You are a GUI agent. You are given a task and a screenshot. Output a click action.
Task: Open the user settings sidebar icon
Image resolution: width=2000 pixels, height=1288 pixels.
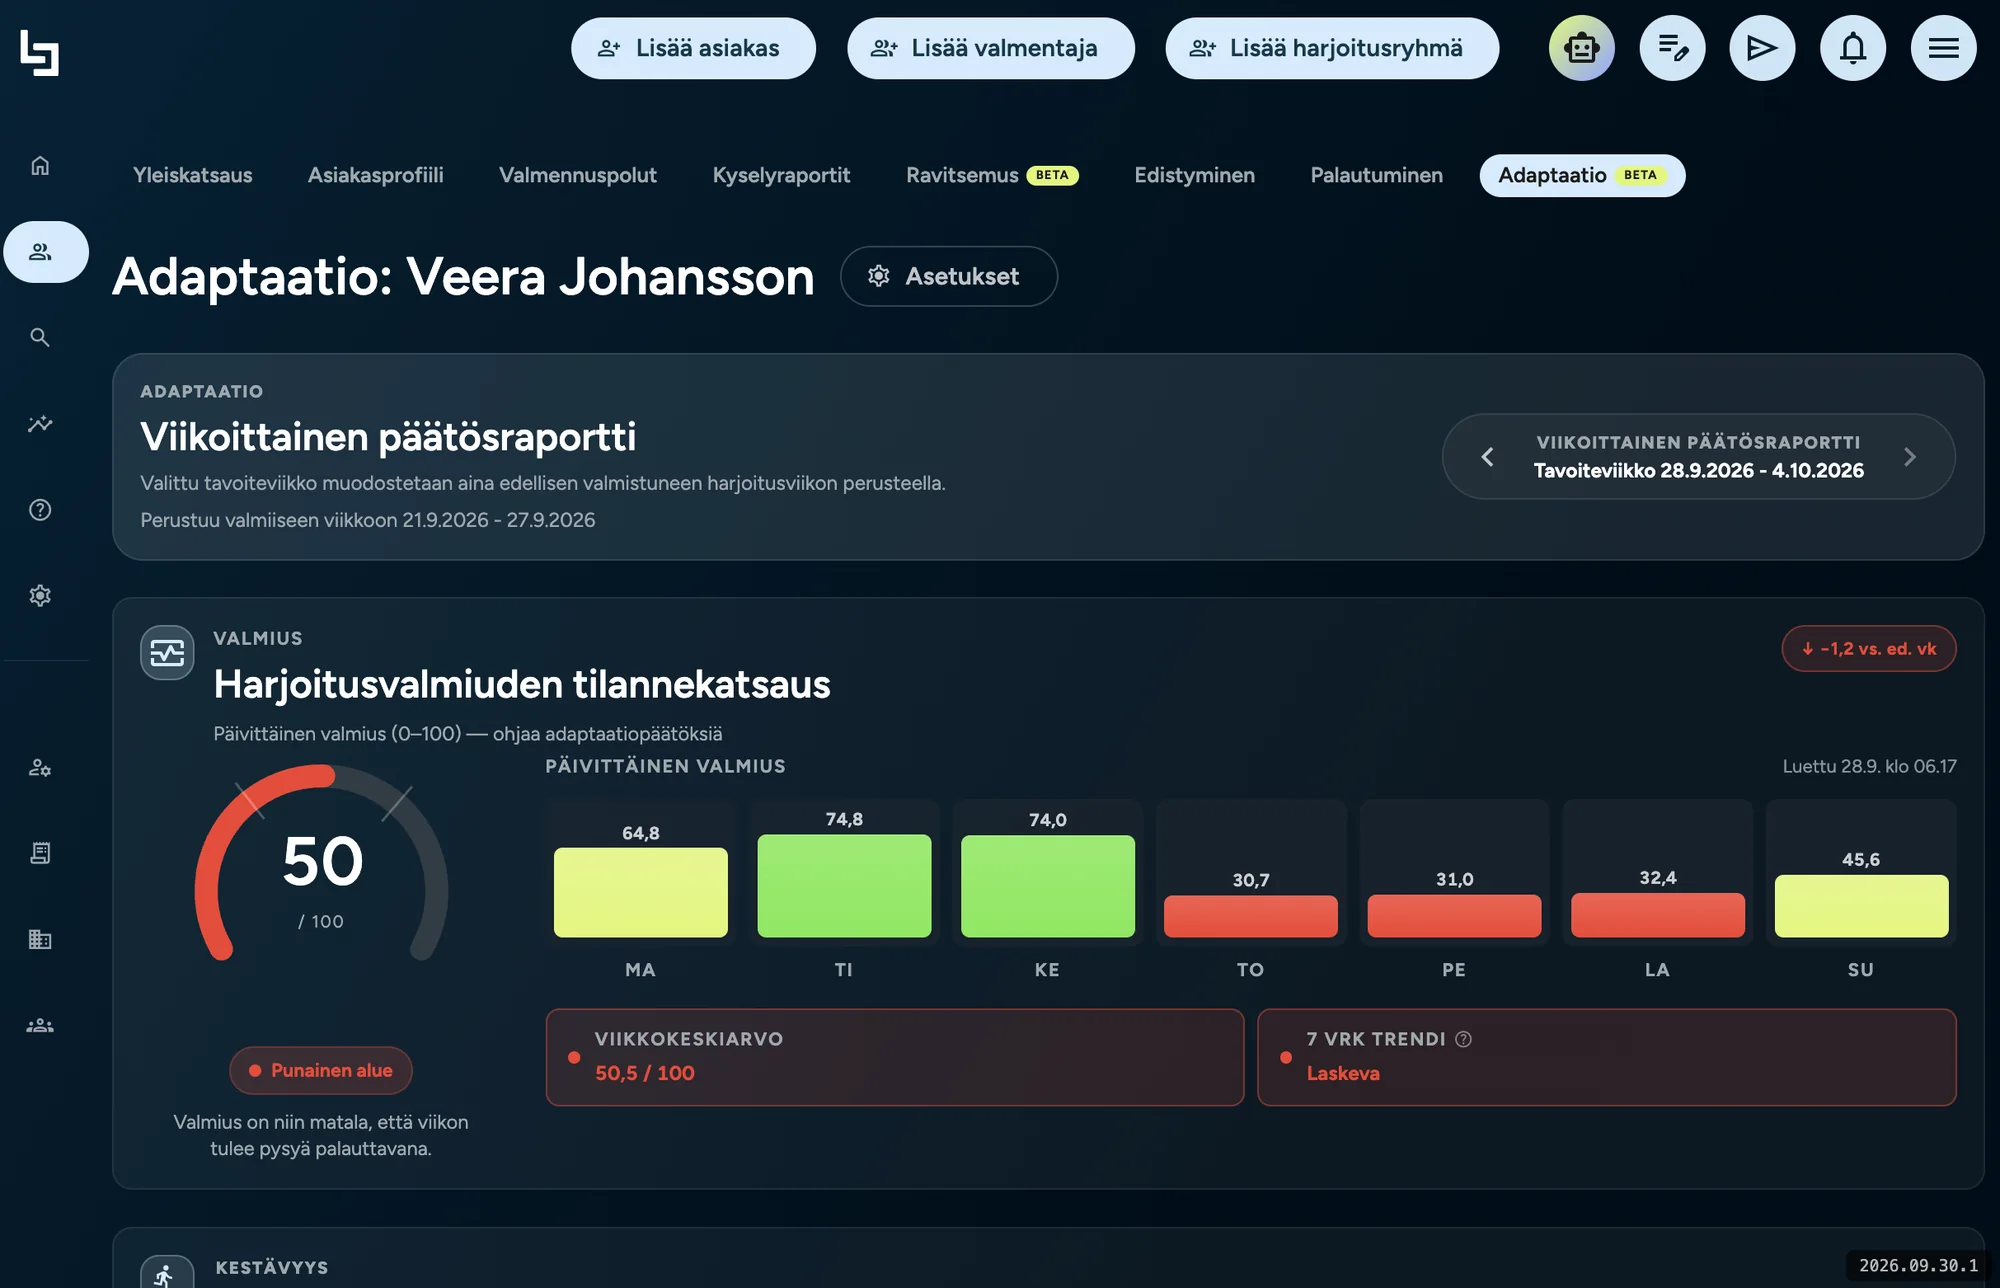click(40, 768)
